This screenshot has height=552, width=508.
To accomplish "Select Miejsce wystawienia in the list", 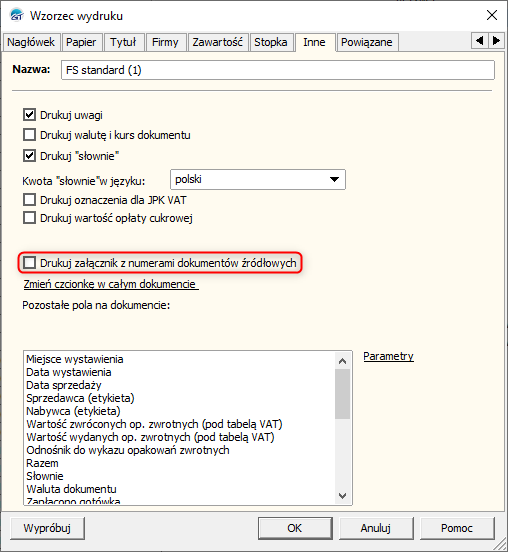I will tap(75, 359).
